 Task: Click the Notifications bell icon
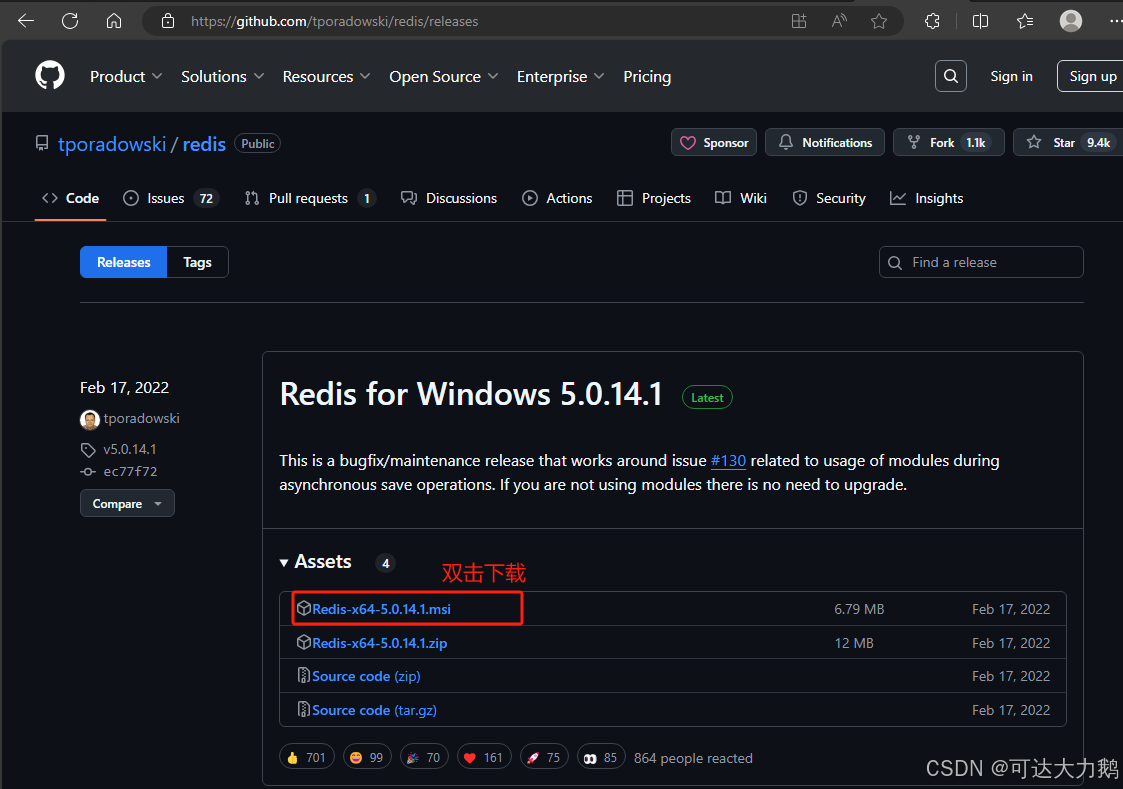(786, 142)
